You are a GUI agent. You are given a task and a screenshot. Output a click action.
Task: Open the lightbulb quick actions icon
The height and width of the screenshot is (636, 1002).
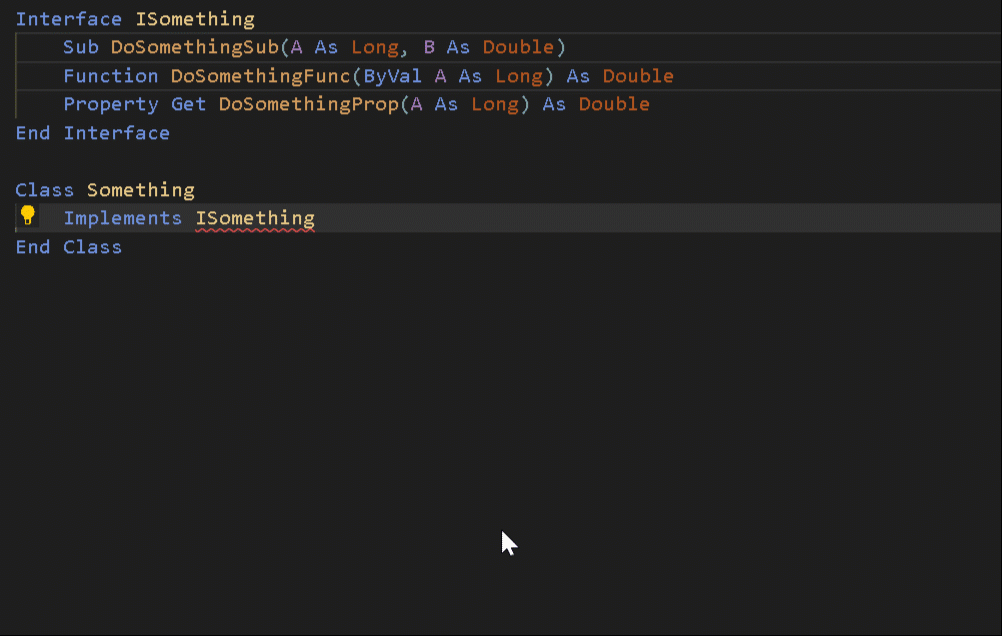point(27,215)
